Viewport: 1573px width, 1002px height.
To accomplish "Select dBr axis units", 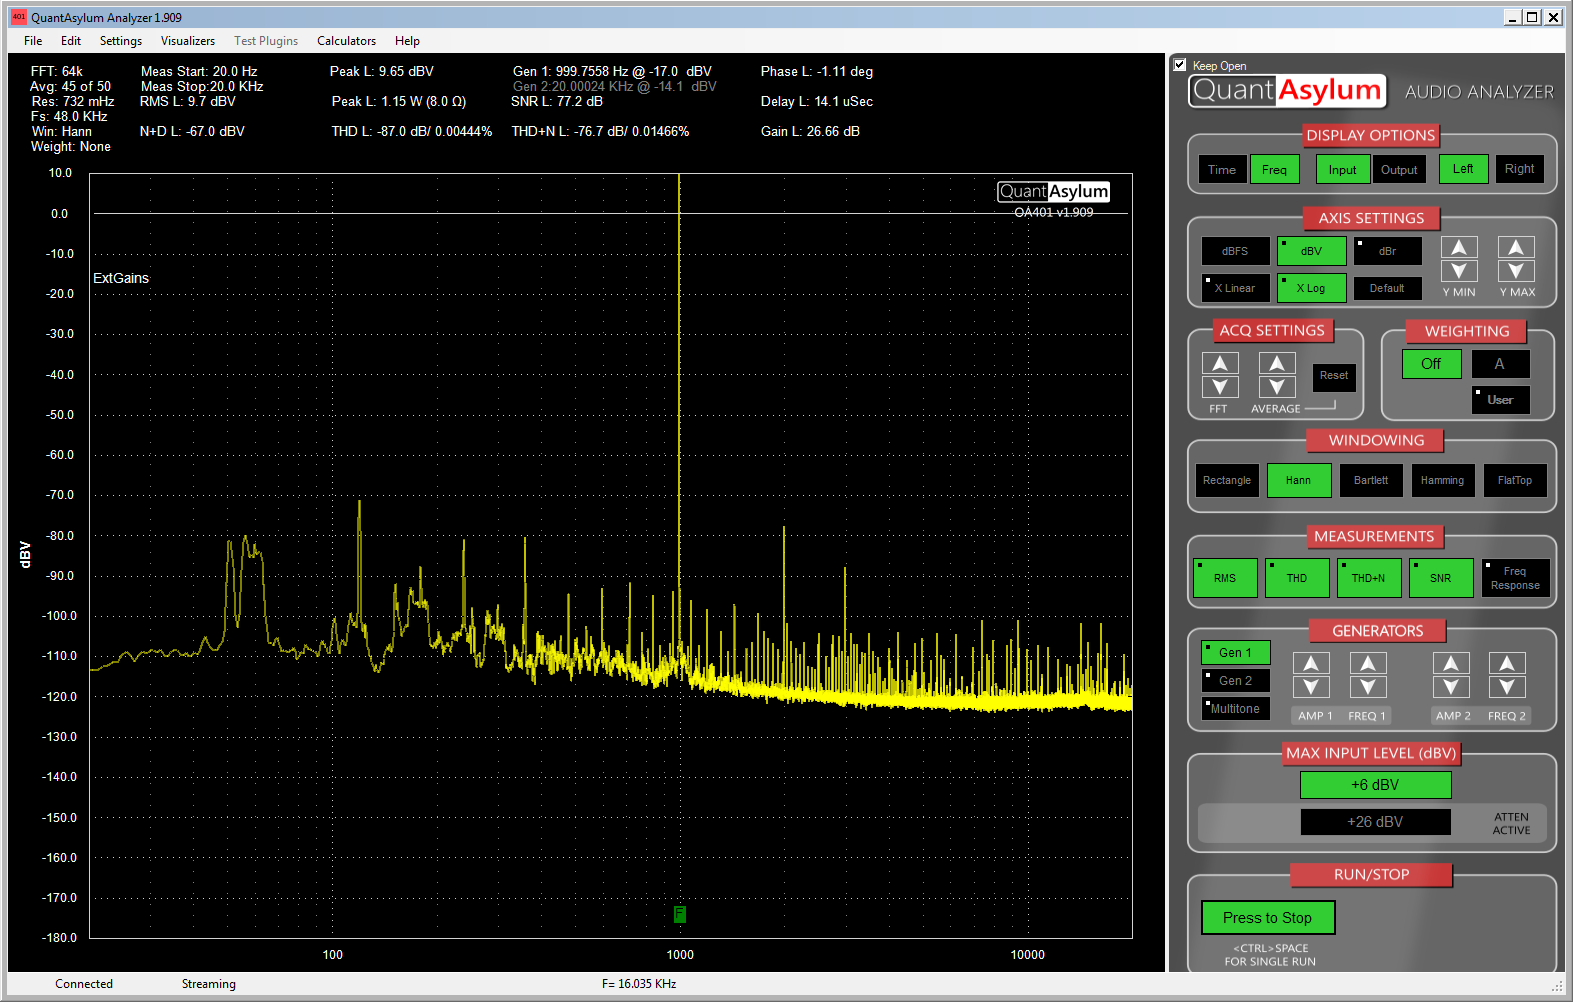I will (x=1387, y=251).
